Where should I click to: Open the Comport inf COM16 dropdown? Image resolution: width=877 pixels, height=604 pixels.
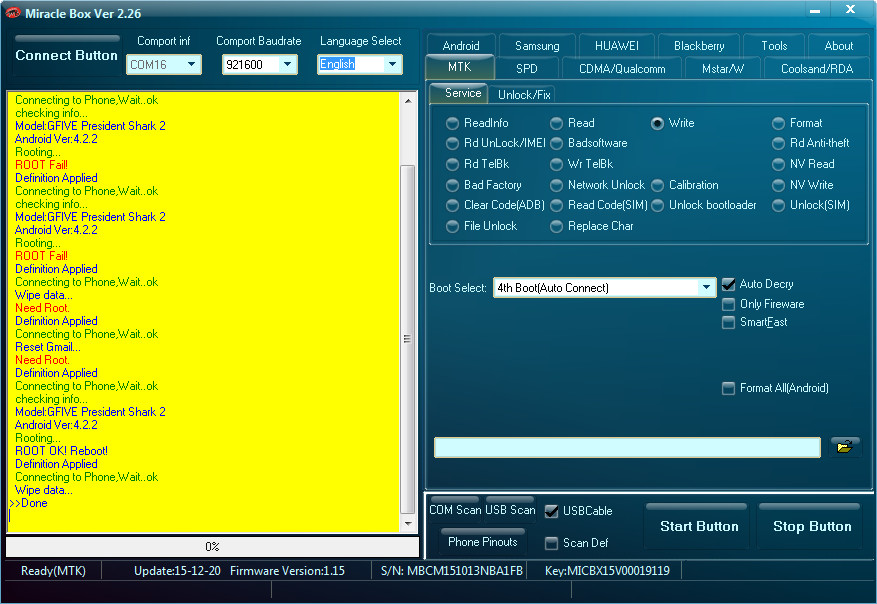(x=163, y=64)
